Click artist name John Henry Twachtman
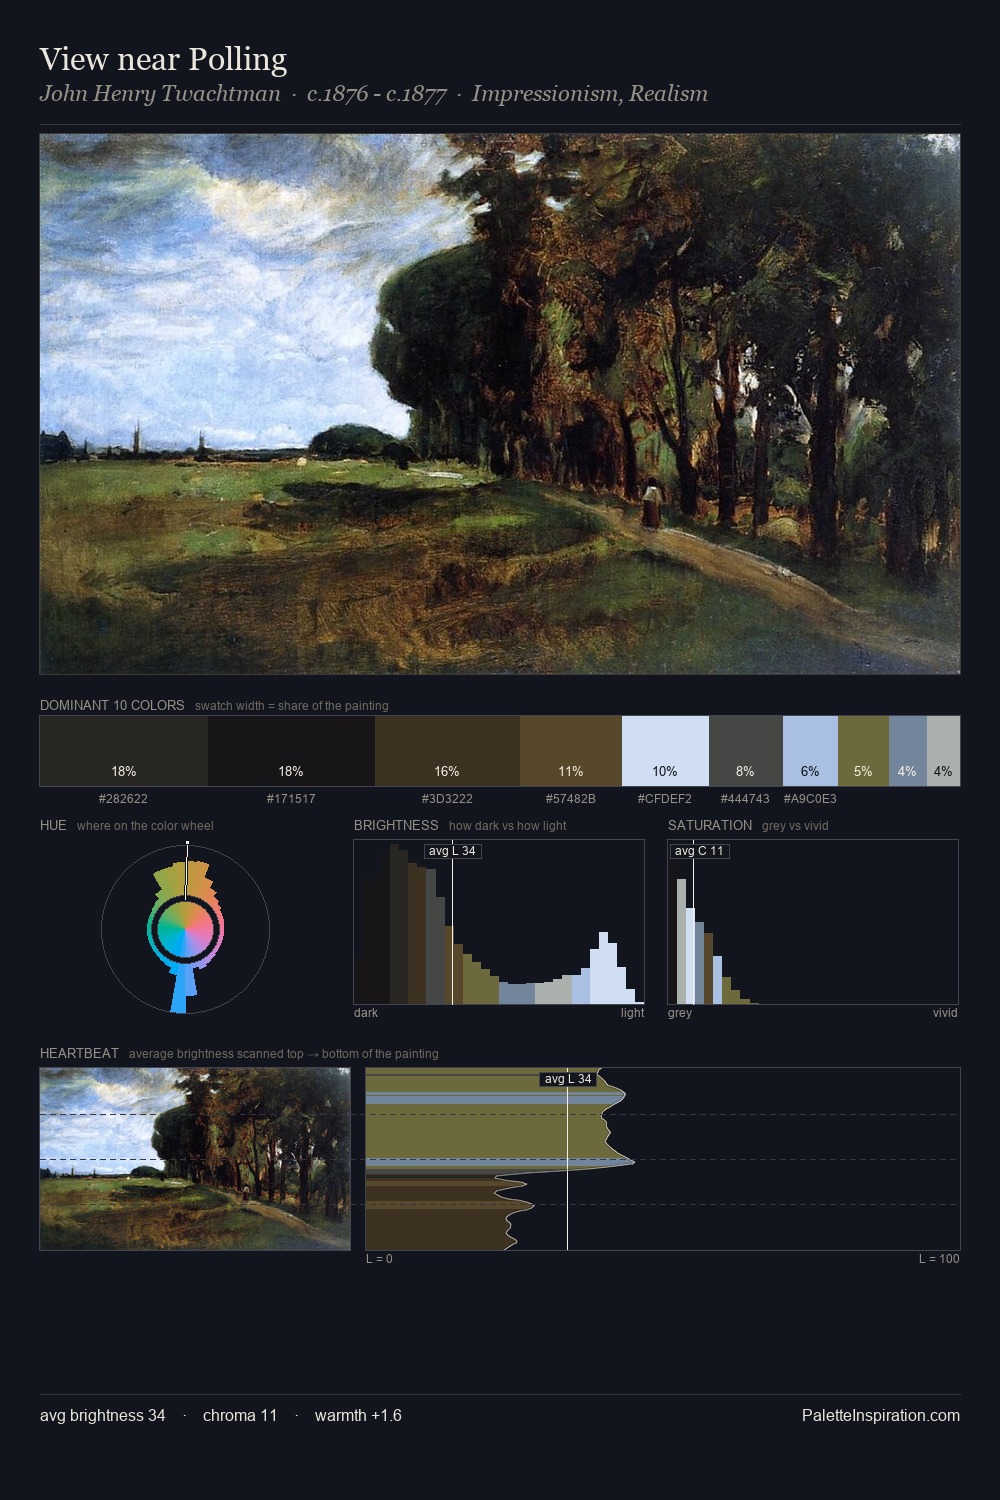The width and height of the screenshot is (1000, 1500). tap(160, 94)
